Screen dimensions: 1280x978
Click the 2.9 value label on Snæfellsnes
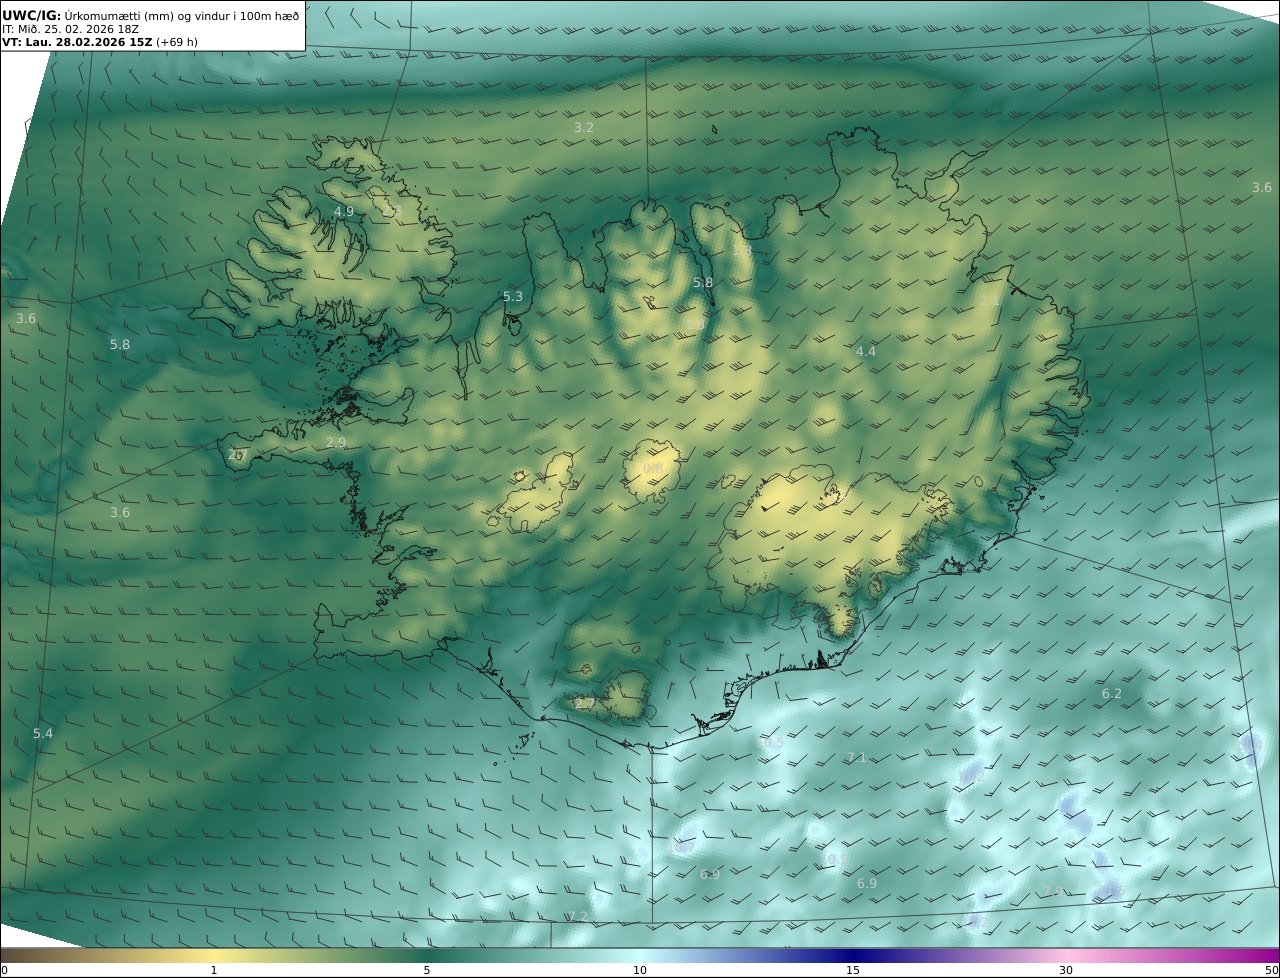coord(336,442)
